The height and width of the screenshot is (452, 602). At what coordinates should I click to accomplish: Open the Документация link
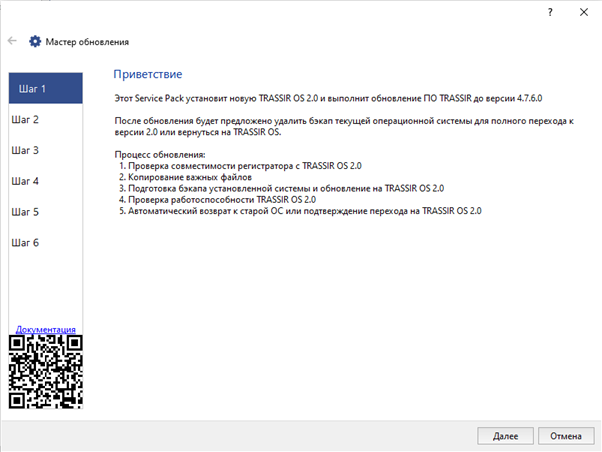point(45,329)
